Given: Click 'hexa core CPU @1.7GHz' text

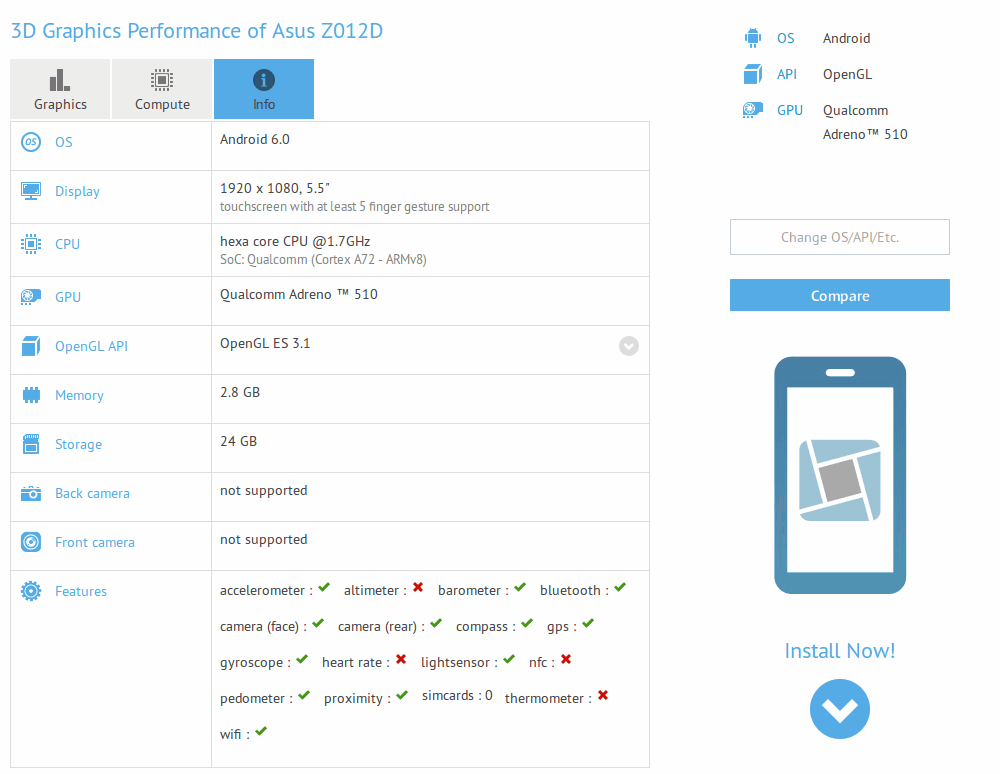Looking at the screenshot, I should [295, 242].
